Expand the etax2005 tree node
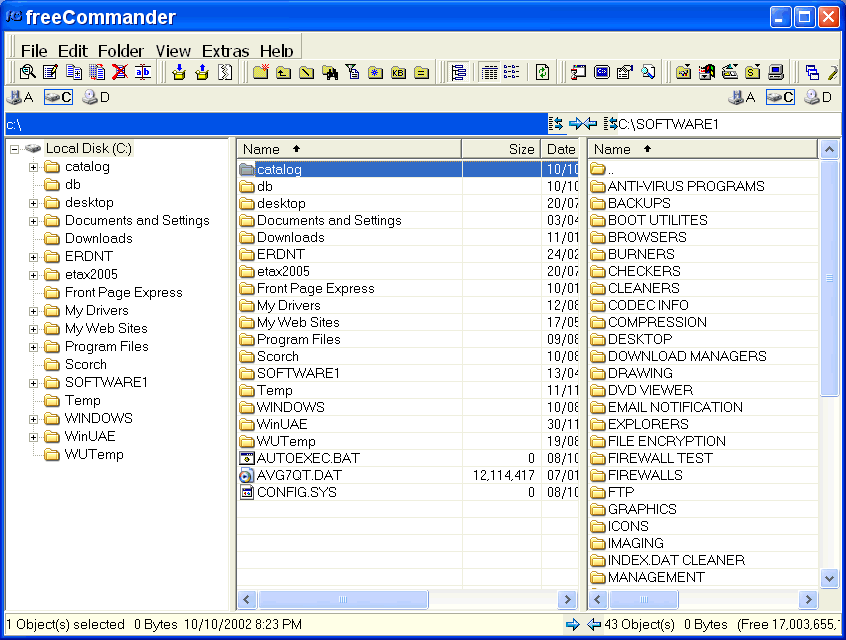This screenshot has height=640, width=846. (x=33, y=275)
